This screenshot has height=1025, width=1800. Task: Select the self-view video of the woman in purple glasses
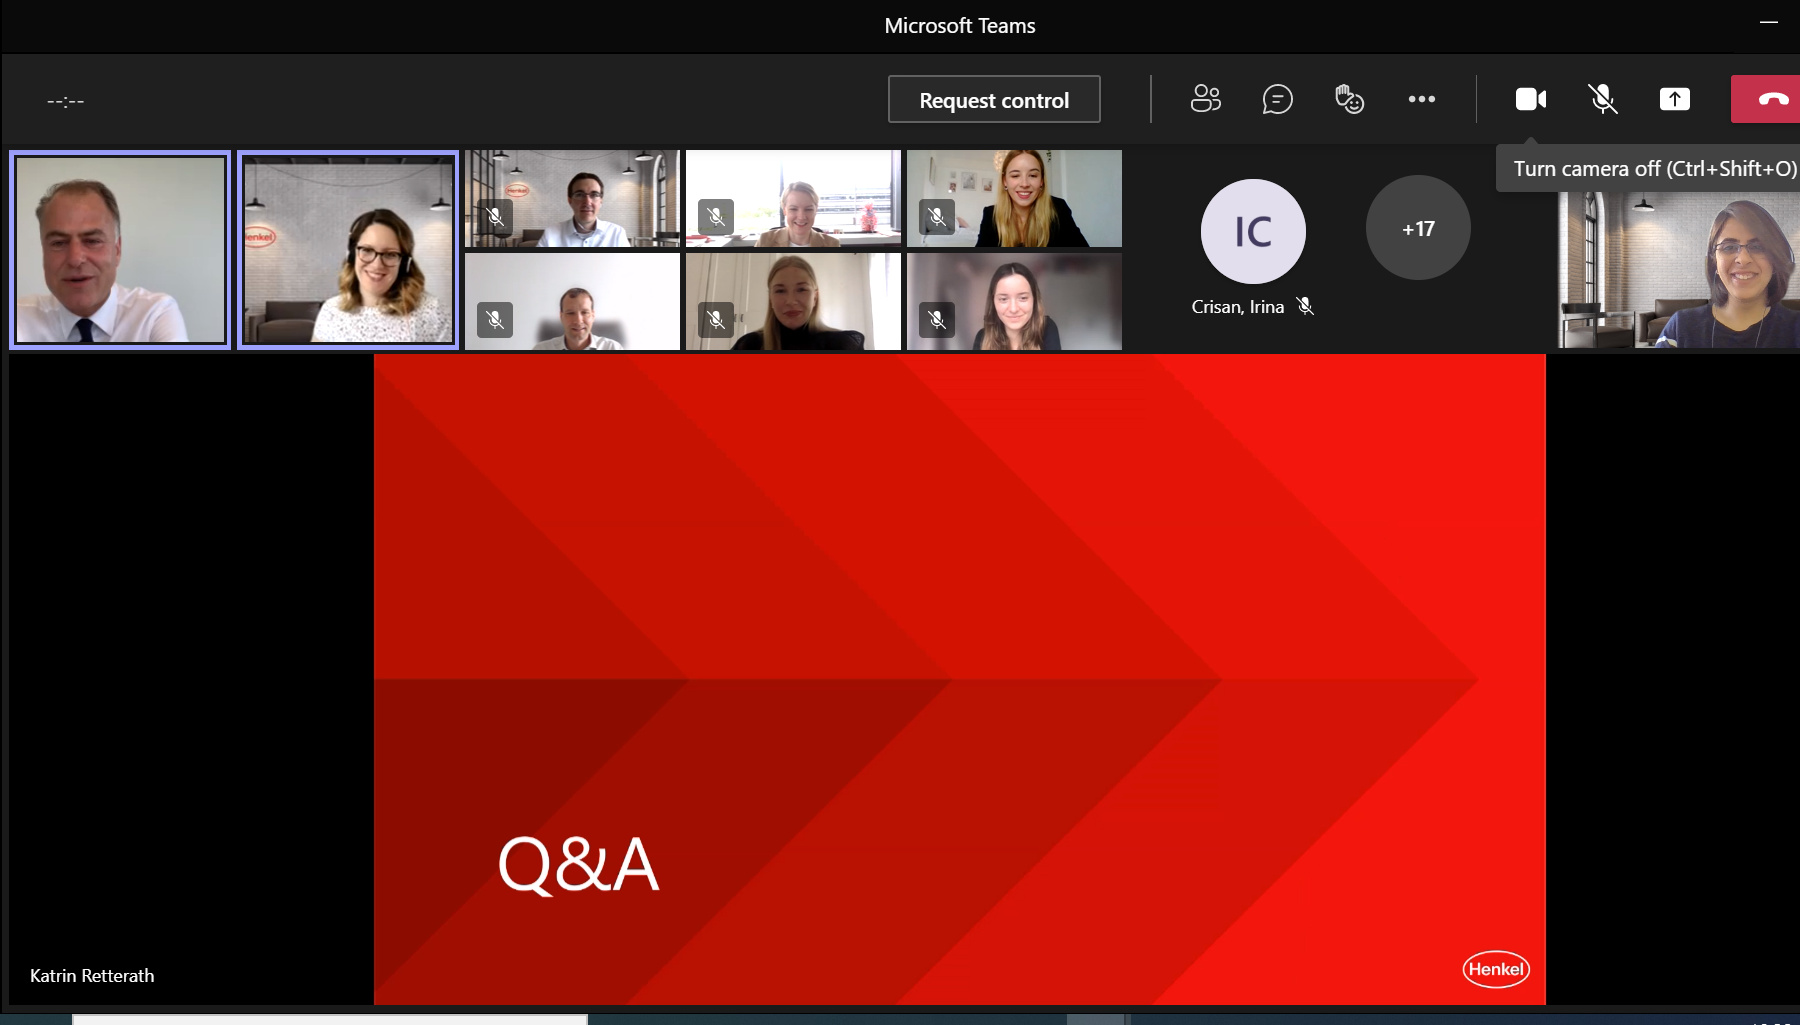tap(1678, 270)
